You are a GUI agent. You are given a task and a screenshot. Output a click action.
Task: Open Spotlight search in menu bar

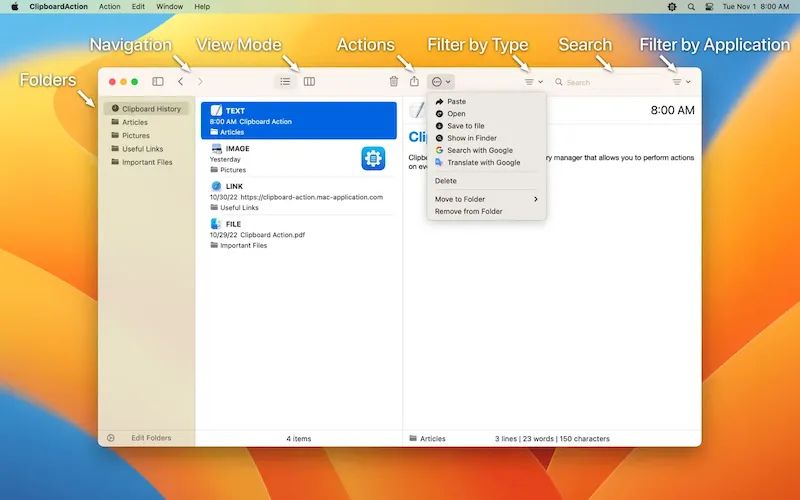coord(691,7)
